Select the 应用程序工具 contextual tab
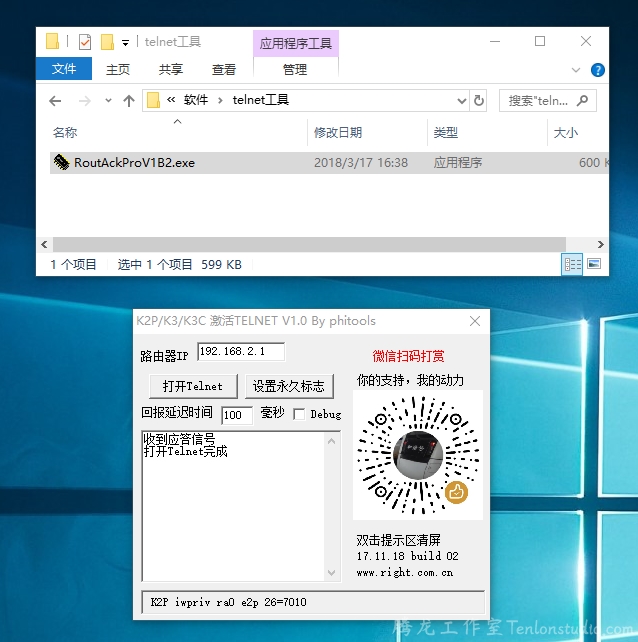Screen dimensions: 638x642 pos(296,43)
